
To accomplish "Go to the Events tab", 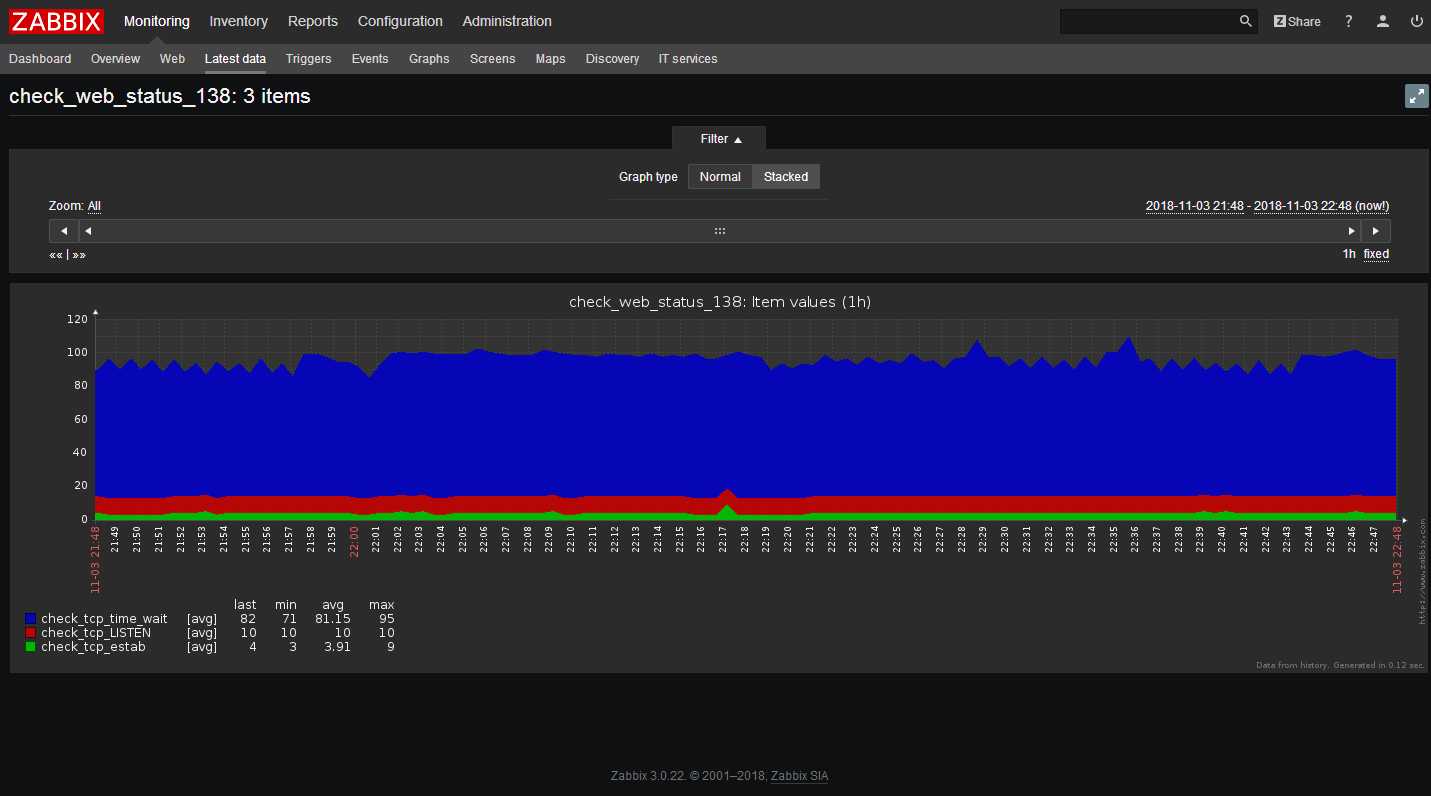I will [x=370, y=59].
